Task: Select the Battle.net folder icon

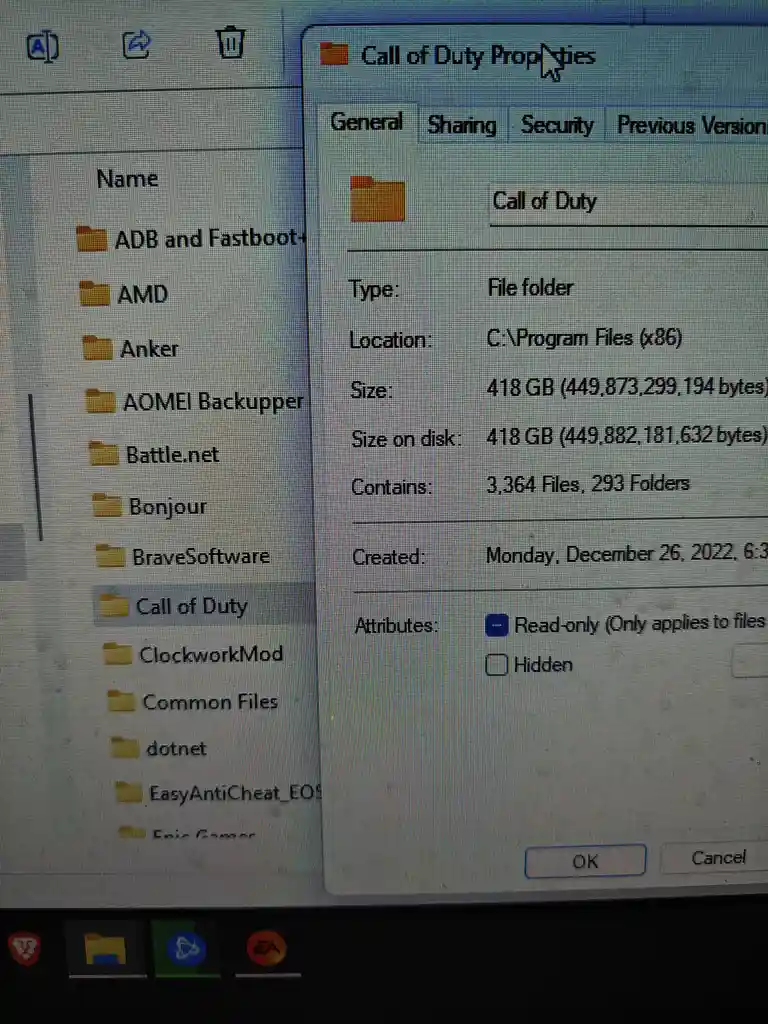Action: (x=104, y=453)
